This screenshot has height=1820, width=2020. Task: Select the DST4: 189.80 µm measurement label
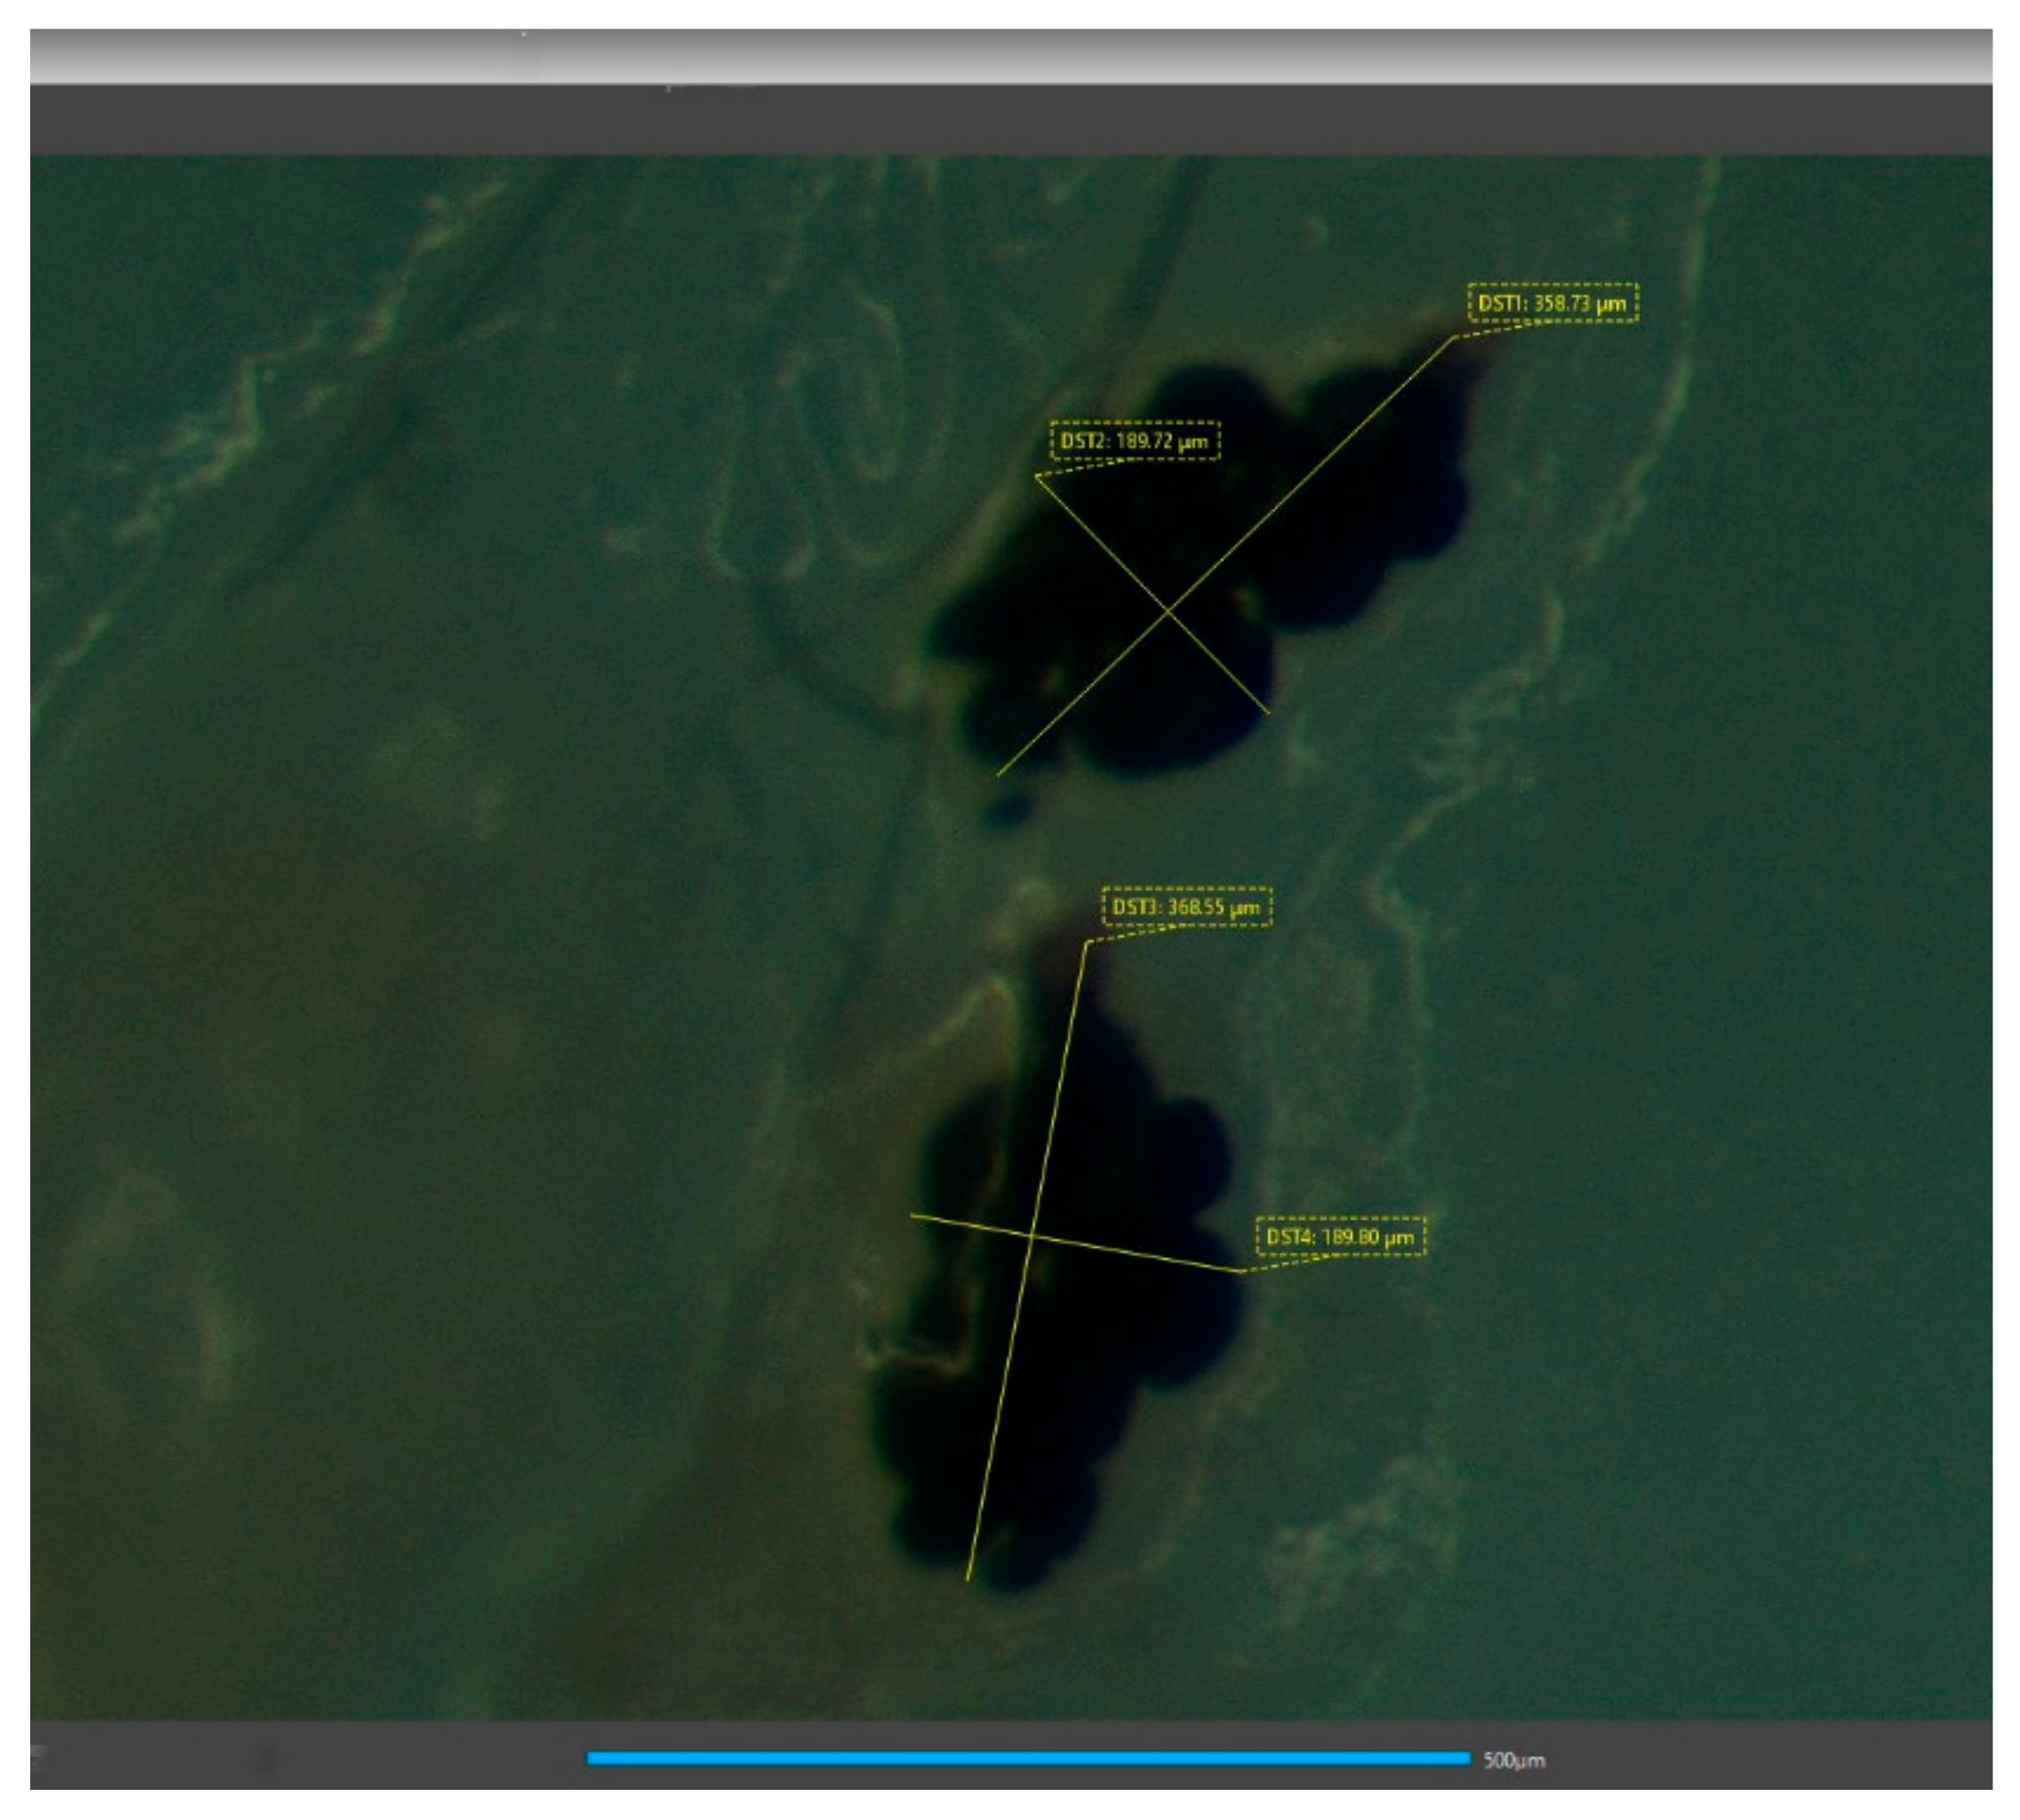(x=1340, y=1237)
